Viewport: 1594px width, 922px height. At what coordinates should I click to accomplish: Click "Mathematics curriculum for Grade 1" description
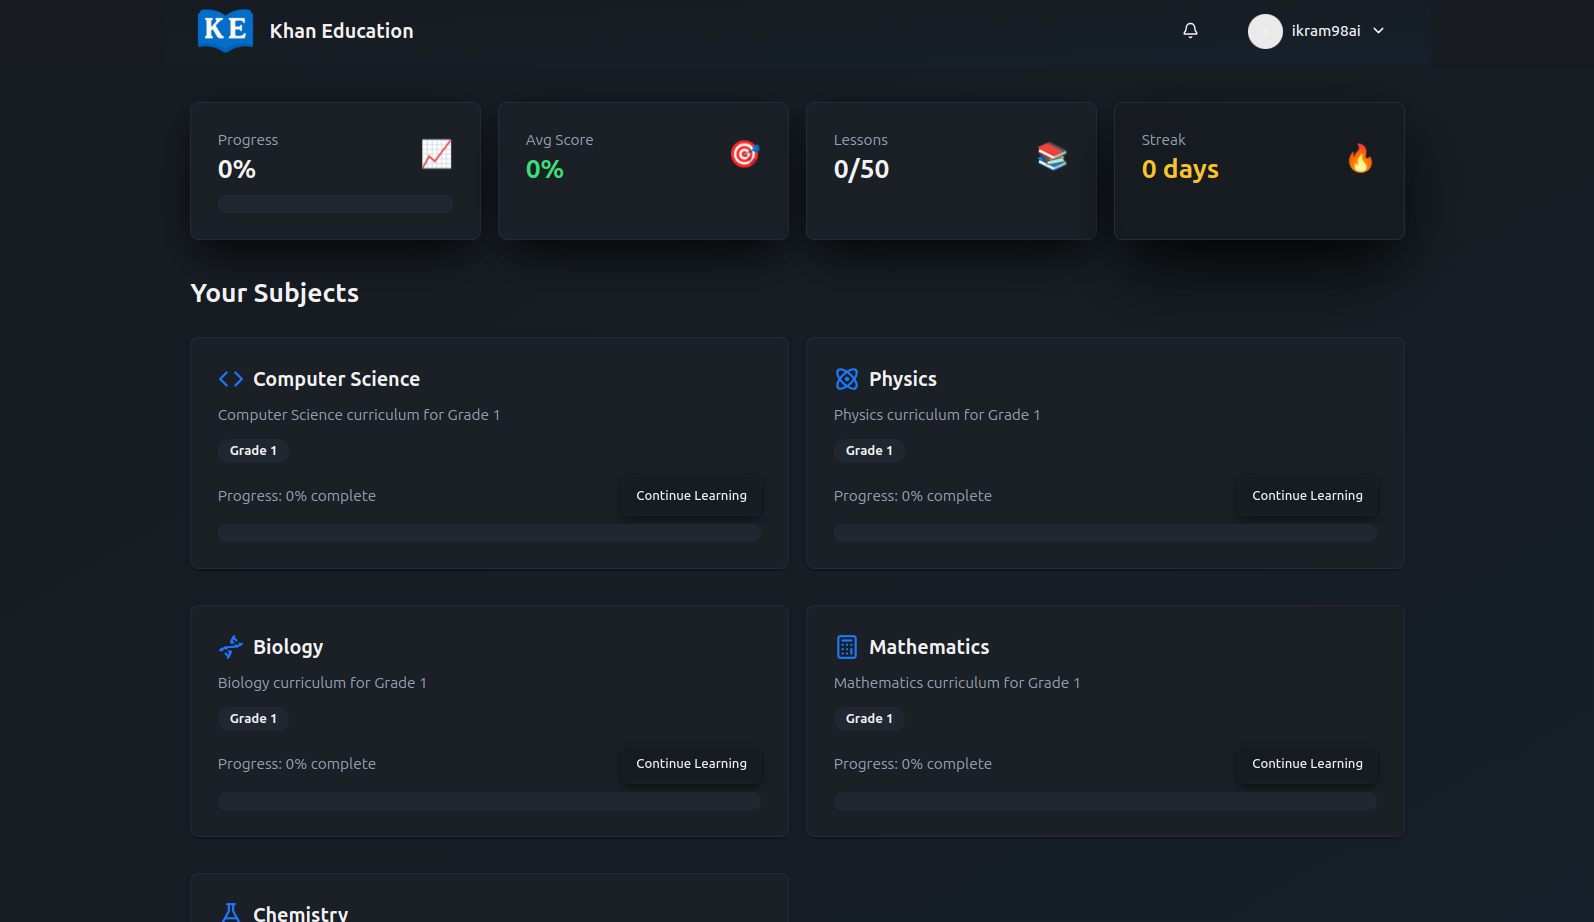[957, 683]
